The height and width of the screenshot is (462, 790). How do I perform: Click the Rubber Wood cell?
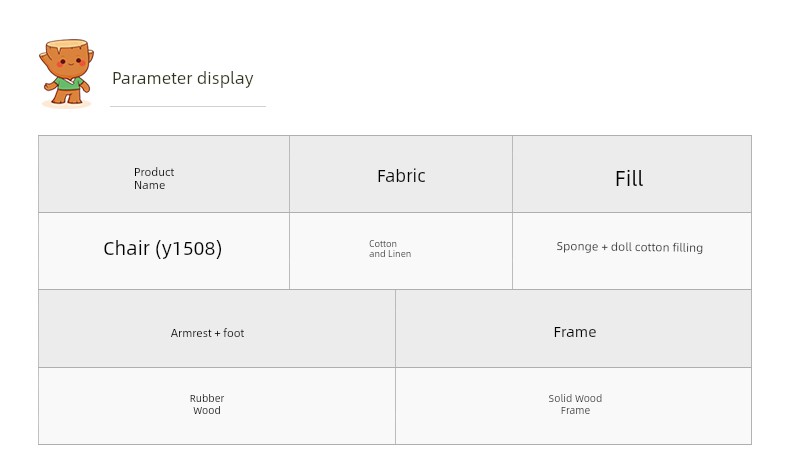[217, 406]
